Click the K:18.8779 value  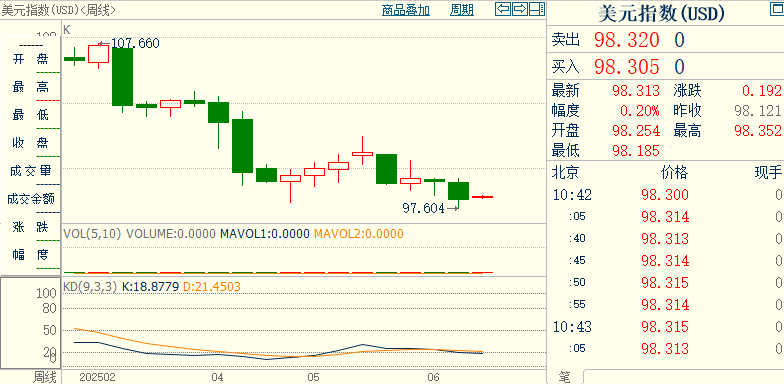(x=151, y=287)
